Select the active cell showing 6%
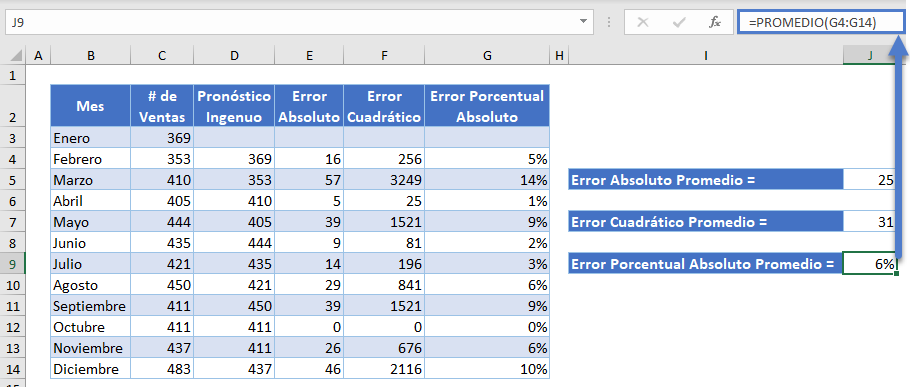This screenshot has width=910, height=387. (870, 264)
